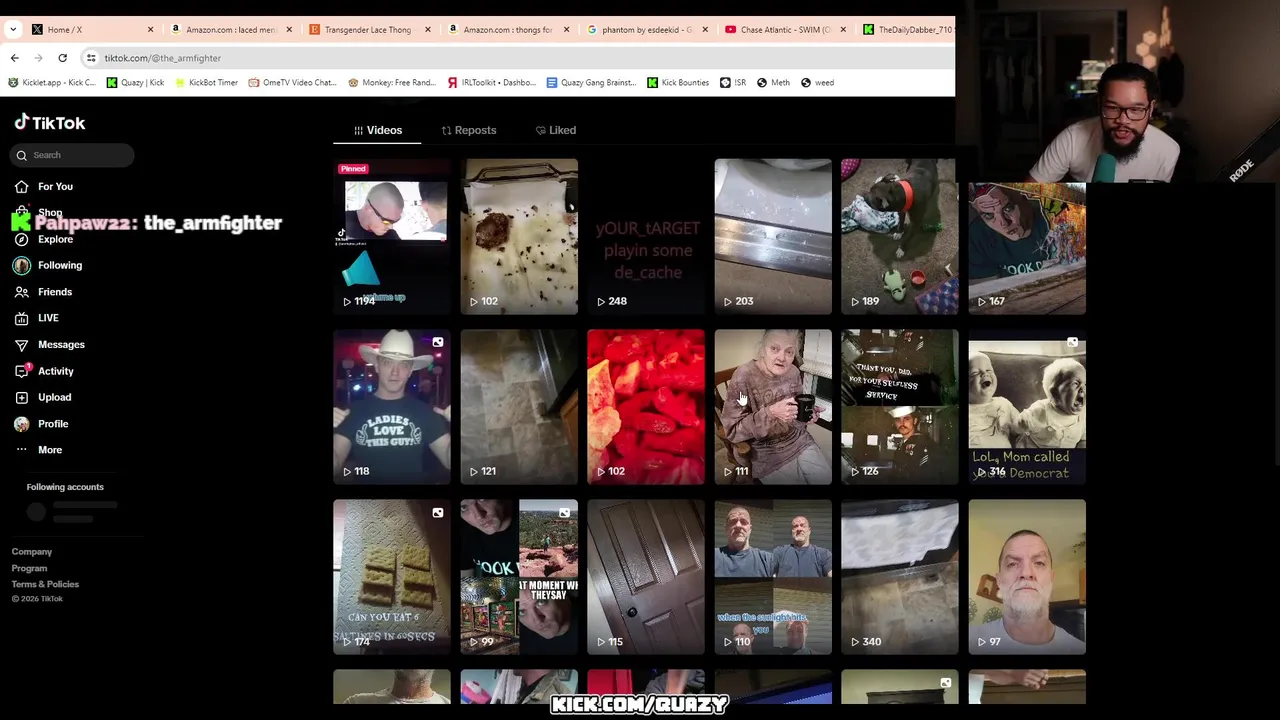Switch to TheDailyDabber_710 tab
Image resolution: width=1280 pixels, height=720 pixels.
pos(908,29)
